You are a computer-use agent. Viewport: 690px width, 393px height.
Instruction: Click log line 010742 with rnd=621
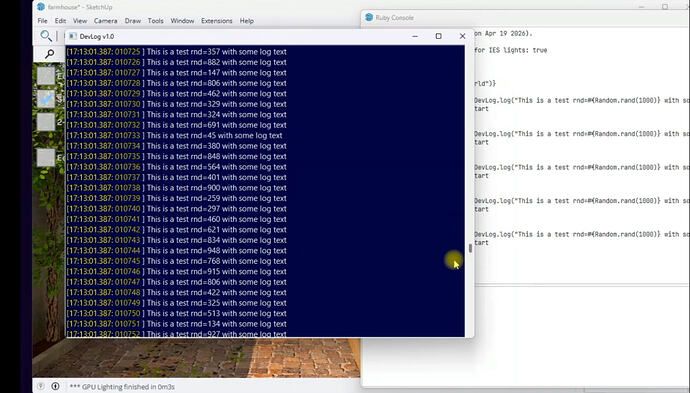[176, 230]
